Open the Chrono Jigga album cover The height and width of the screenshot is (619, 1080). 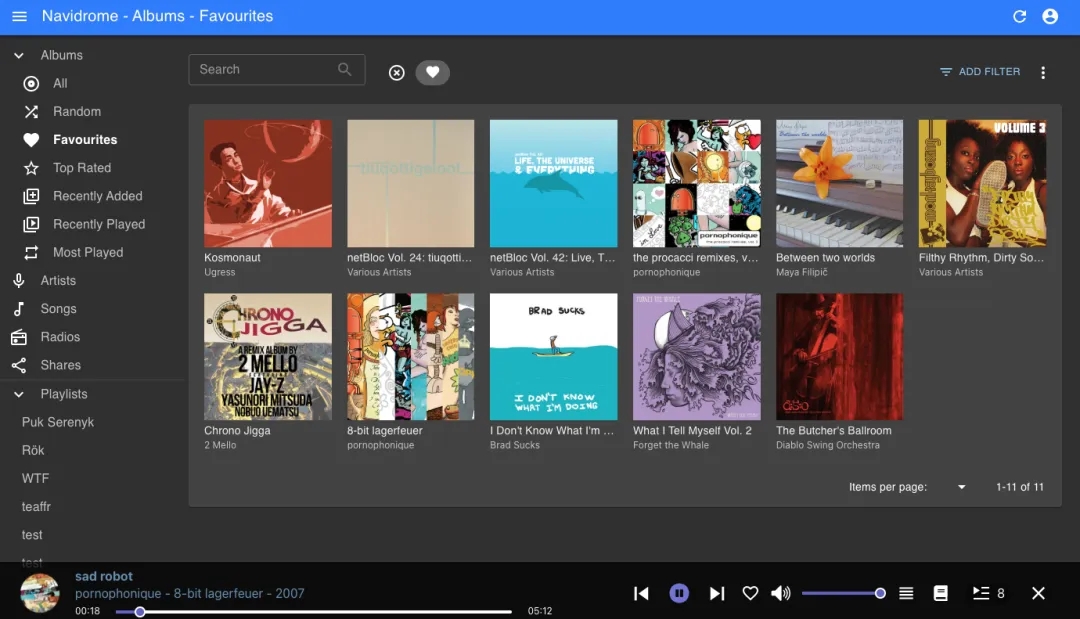pyautogui.click(x=268, y=357)
